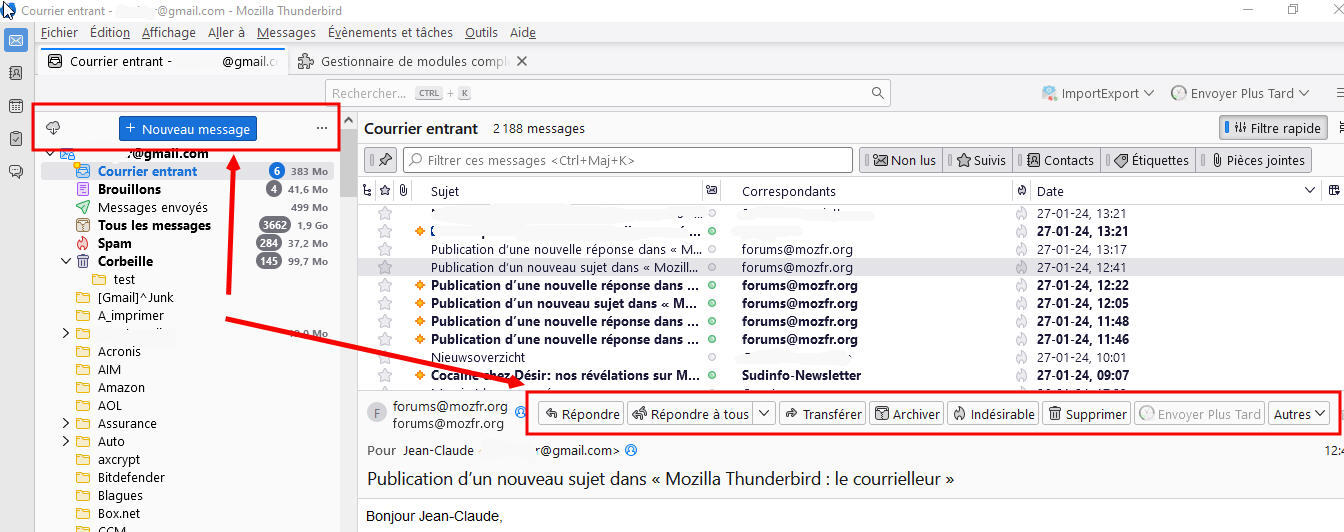Click the contact icon after the recipient address

coord(631,451)
